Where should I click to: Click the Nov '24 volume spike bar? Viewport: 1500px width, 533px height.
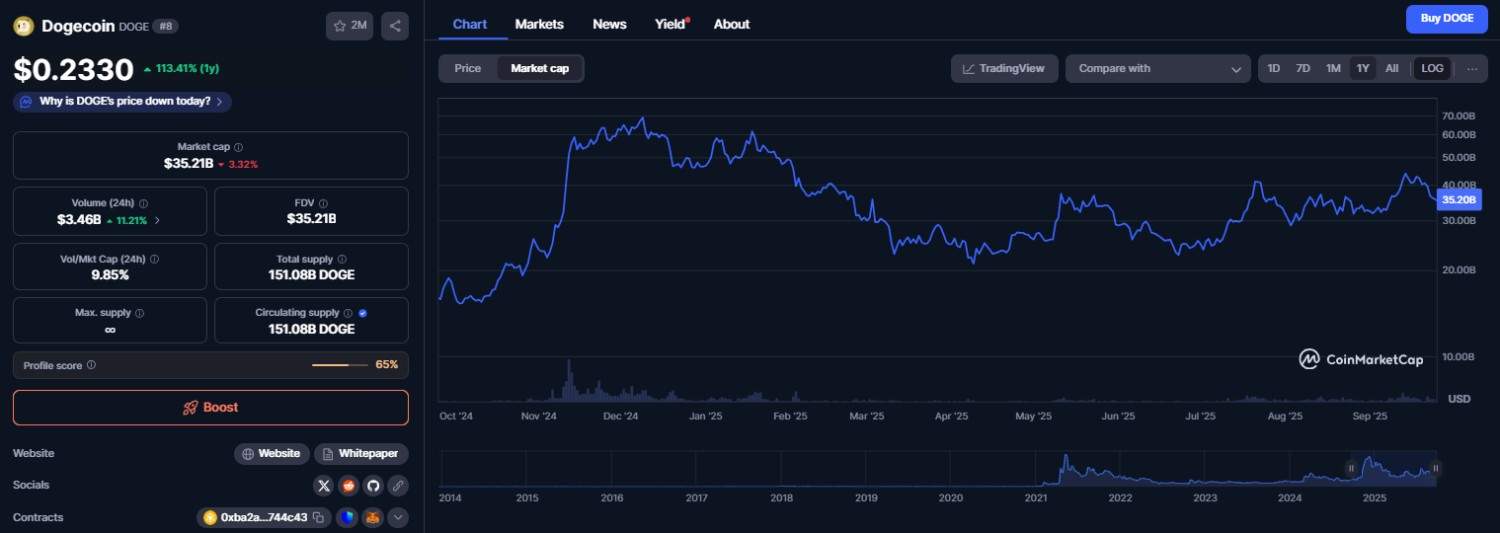[x=569, y=380]
